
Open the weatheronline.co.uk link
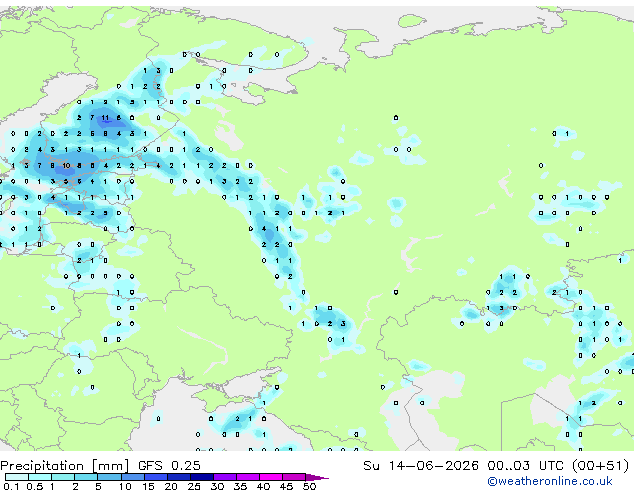(549, 481)
